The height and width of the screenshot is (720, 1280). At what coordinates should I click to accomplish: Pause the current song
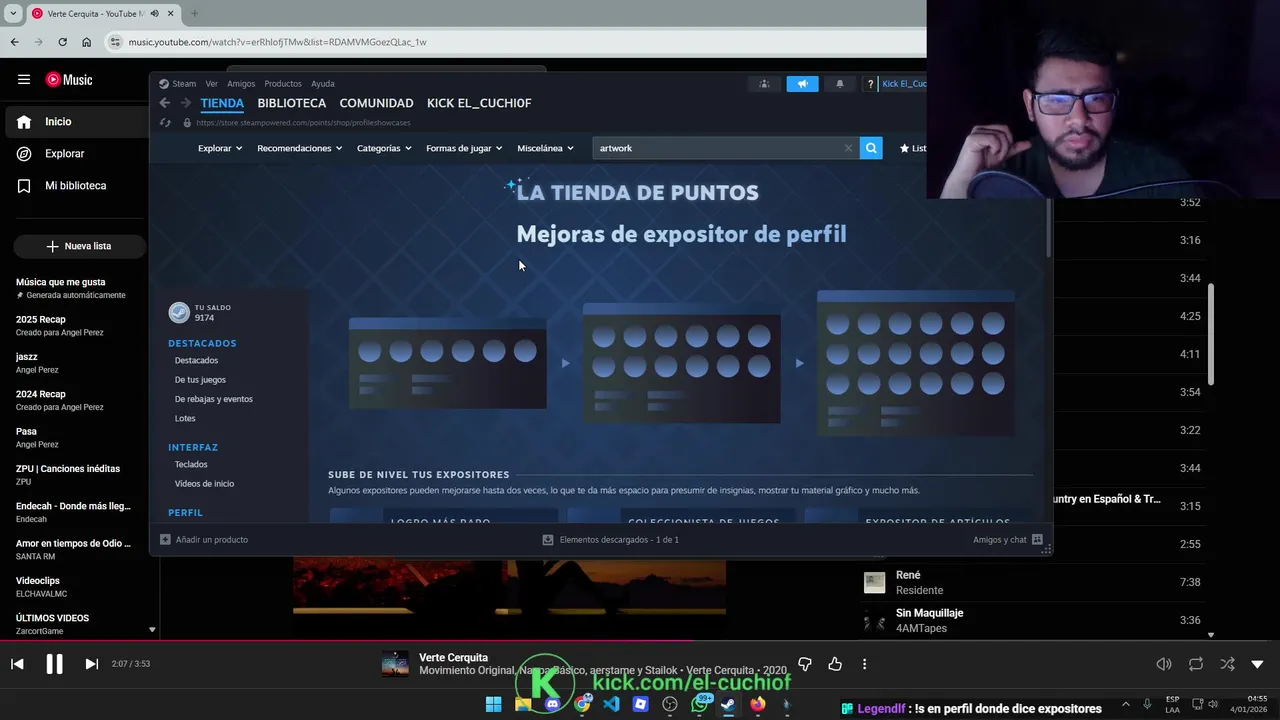click(x=54, y=664)
